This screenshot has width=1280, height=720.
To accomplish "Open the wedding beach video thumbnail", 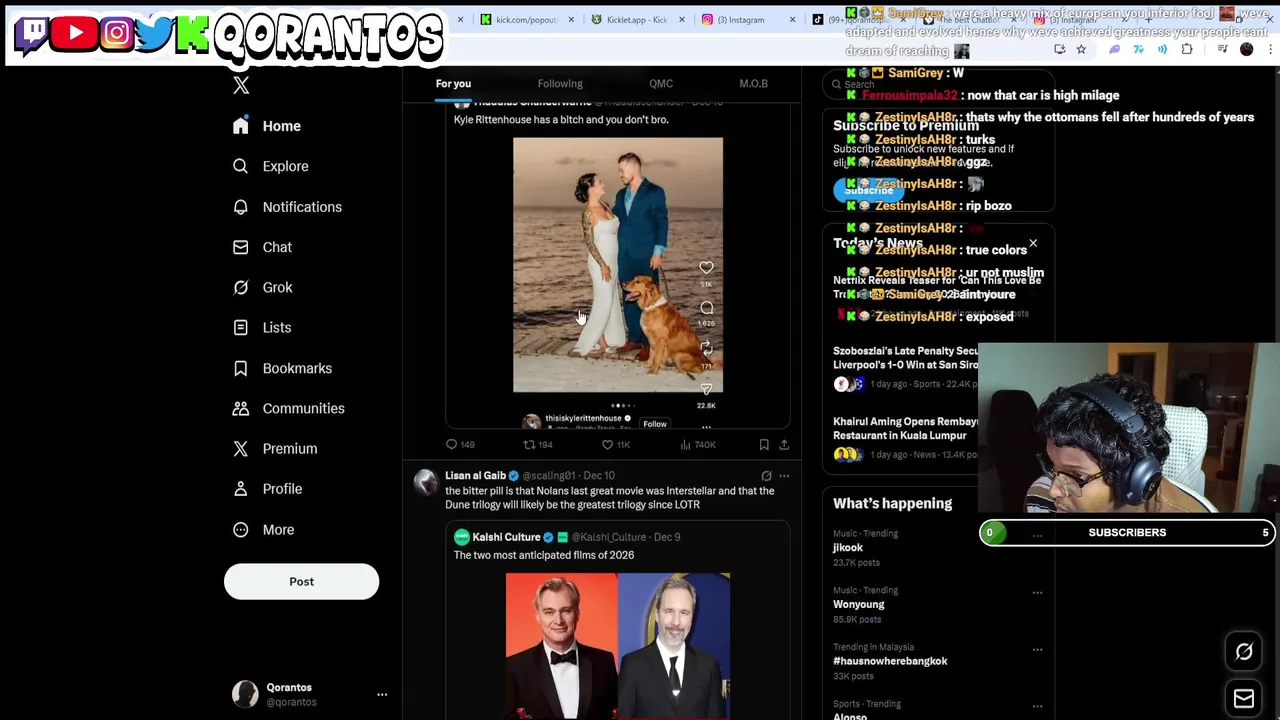I will pos(618,265).
